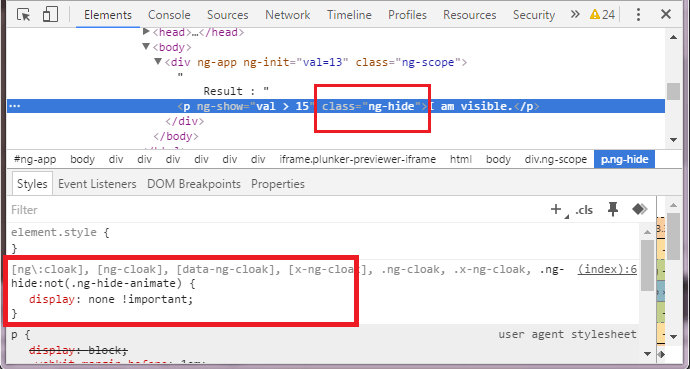Select iframe.plunker-previewer-iframe breadcrumb
690x369 pixels.
click(x=357, y=159)
